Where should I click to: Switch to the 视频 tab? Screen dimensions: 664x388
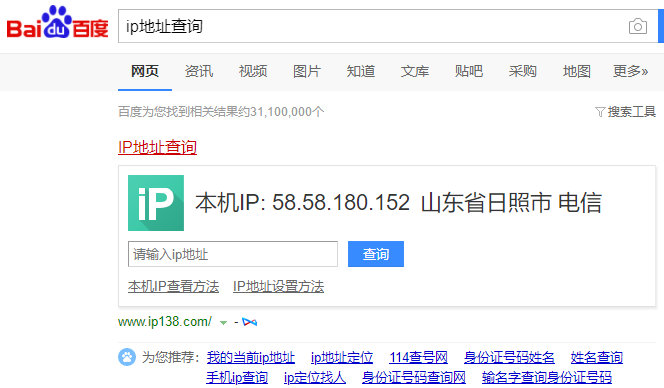point(253,71)
